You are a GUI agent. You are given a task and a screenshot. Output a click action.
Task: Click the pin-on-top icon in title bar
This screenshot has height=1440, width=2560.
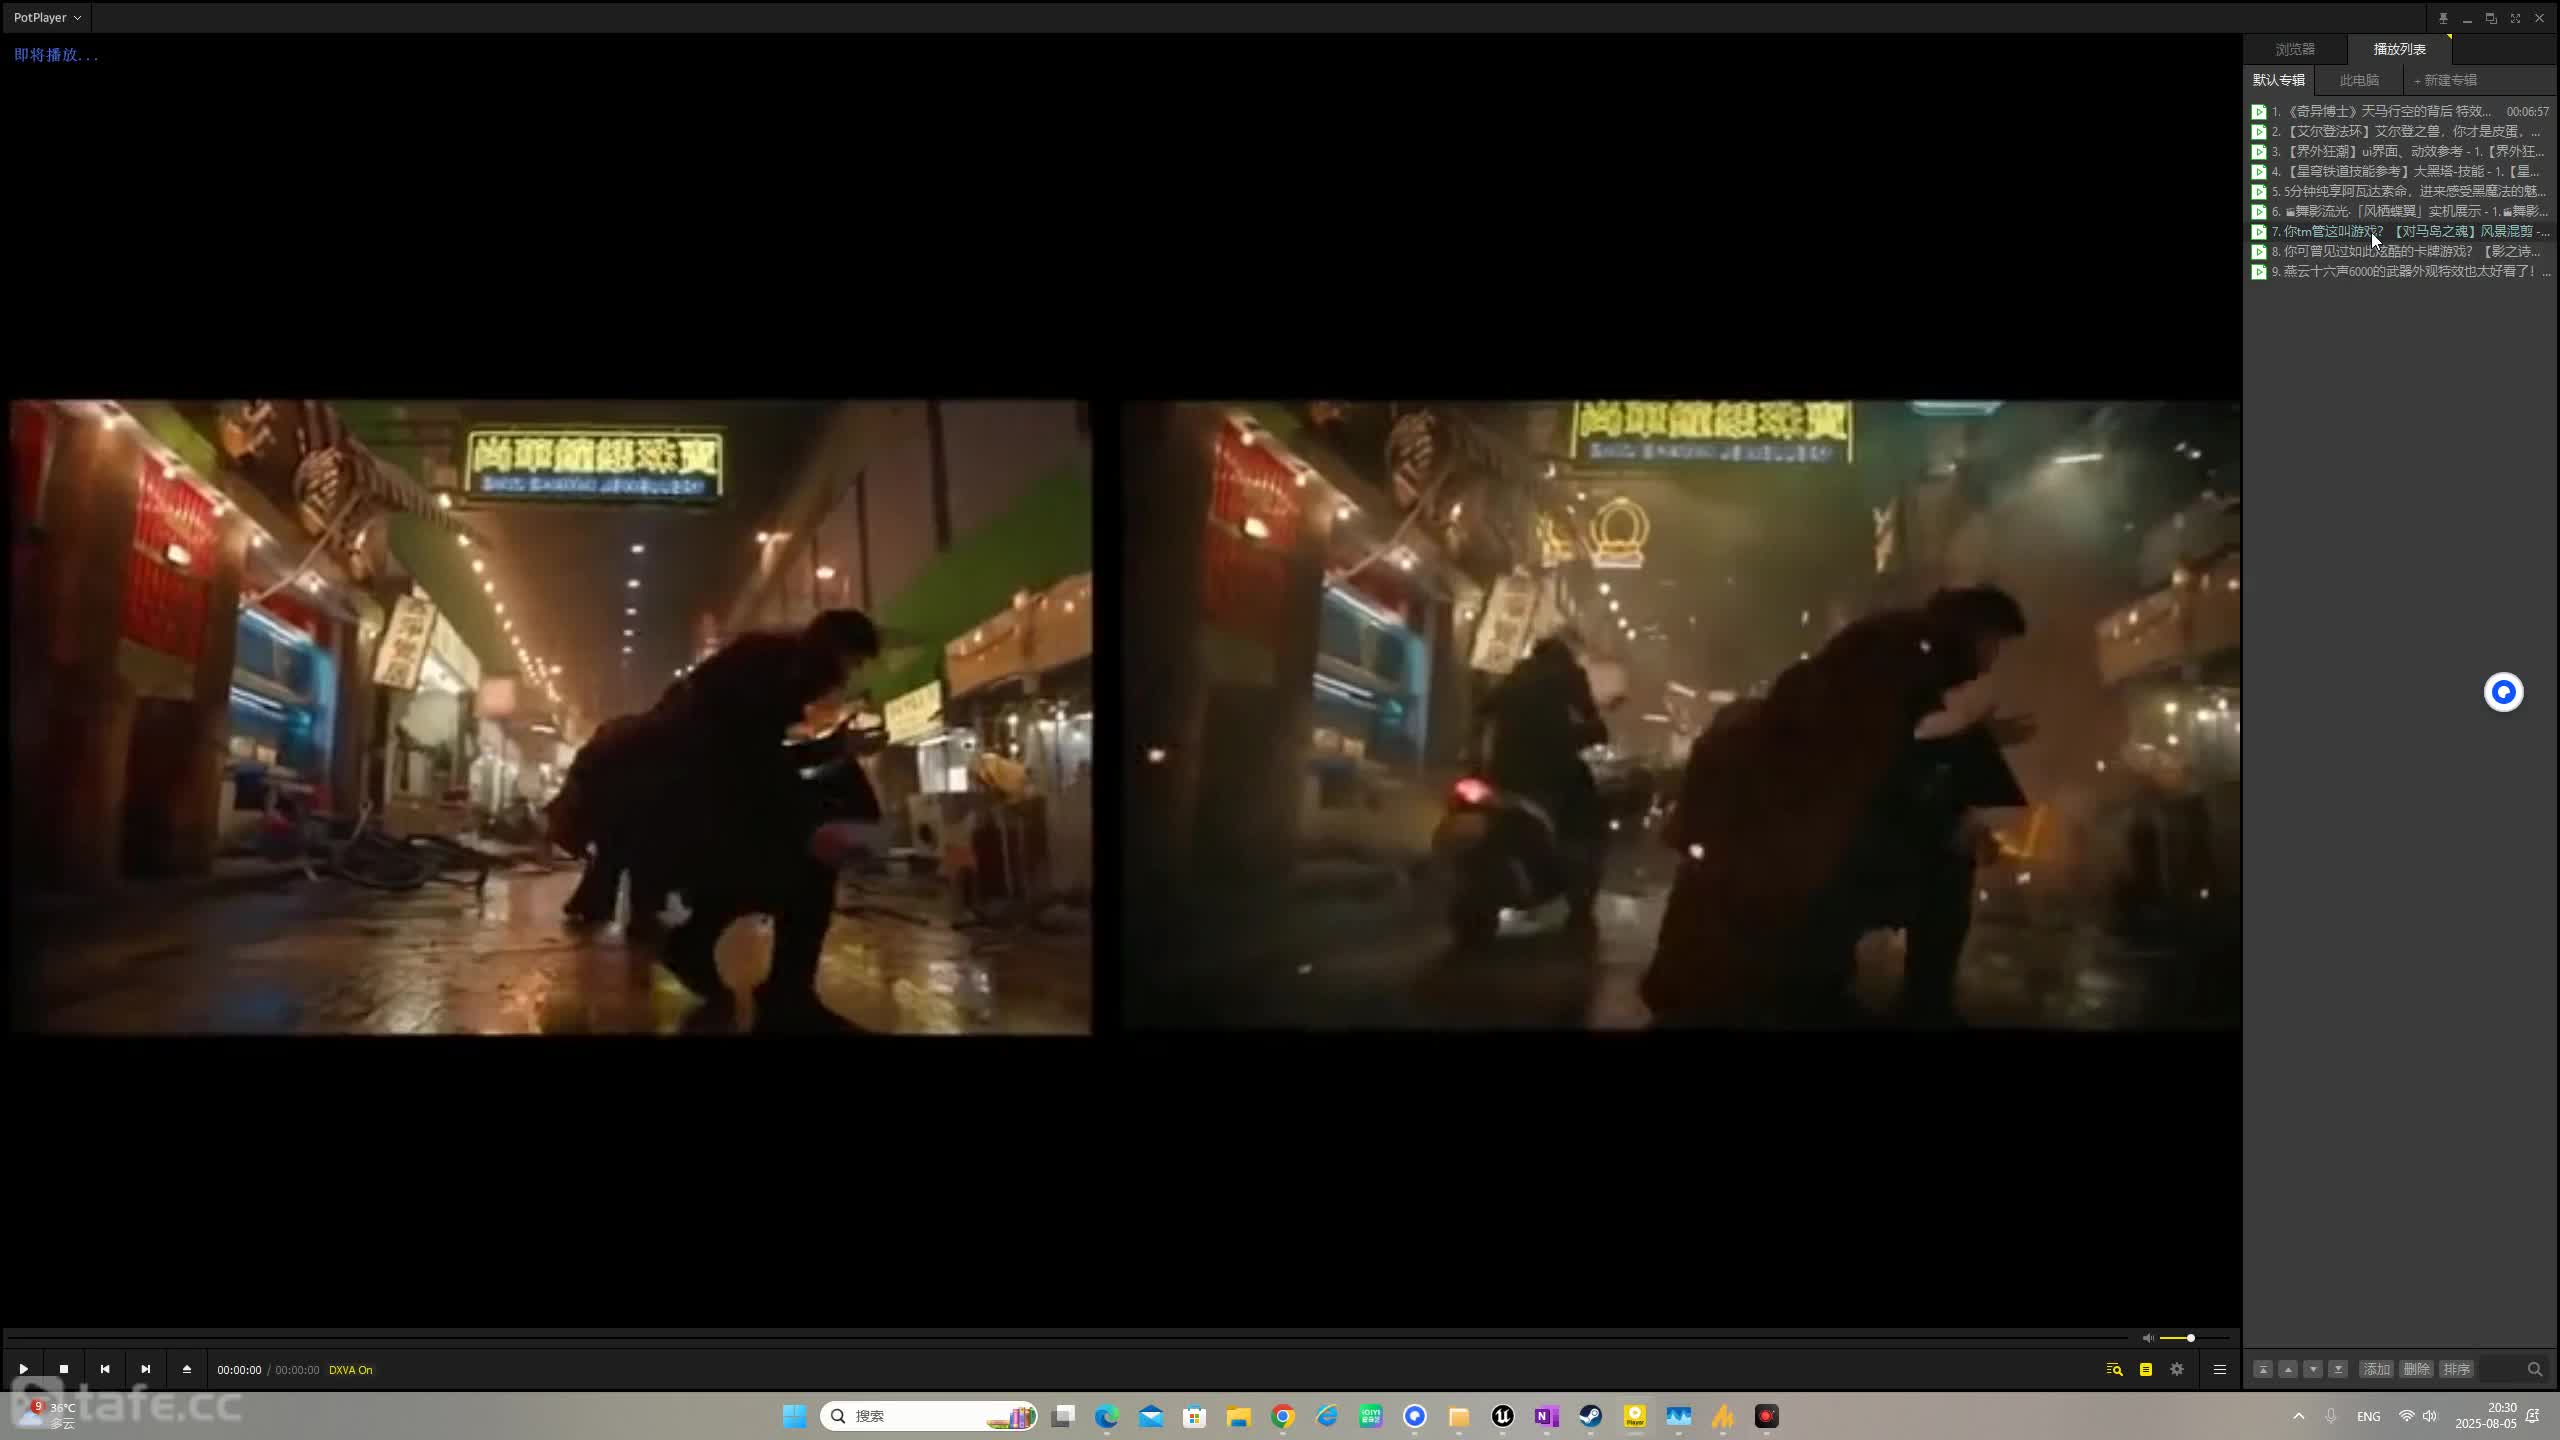(x=2443, y=18)
